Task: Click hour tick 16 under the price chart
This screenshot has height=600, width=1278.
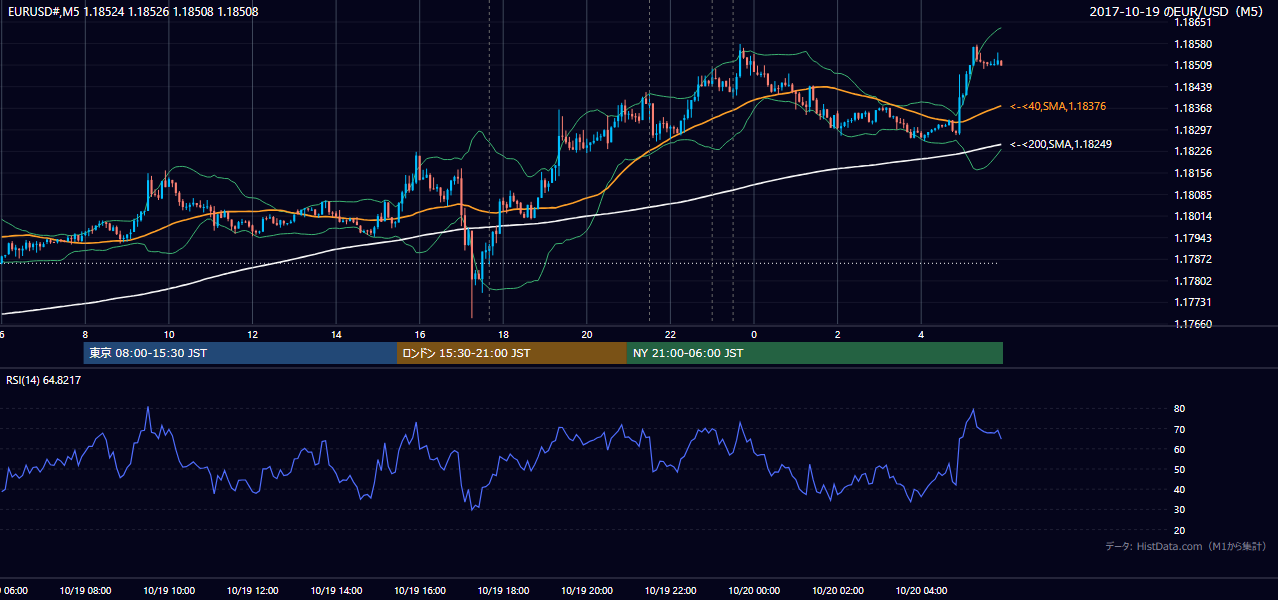Action: (x=420, y=335)
